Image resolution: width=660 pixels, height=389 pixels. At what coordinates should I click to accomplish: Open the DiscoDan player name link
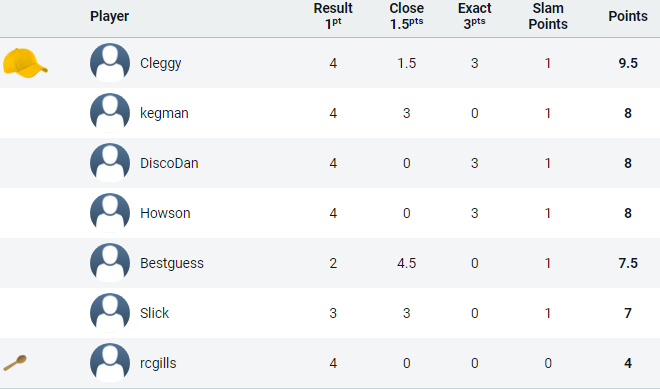point(169,163)
